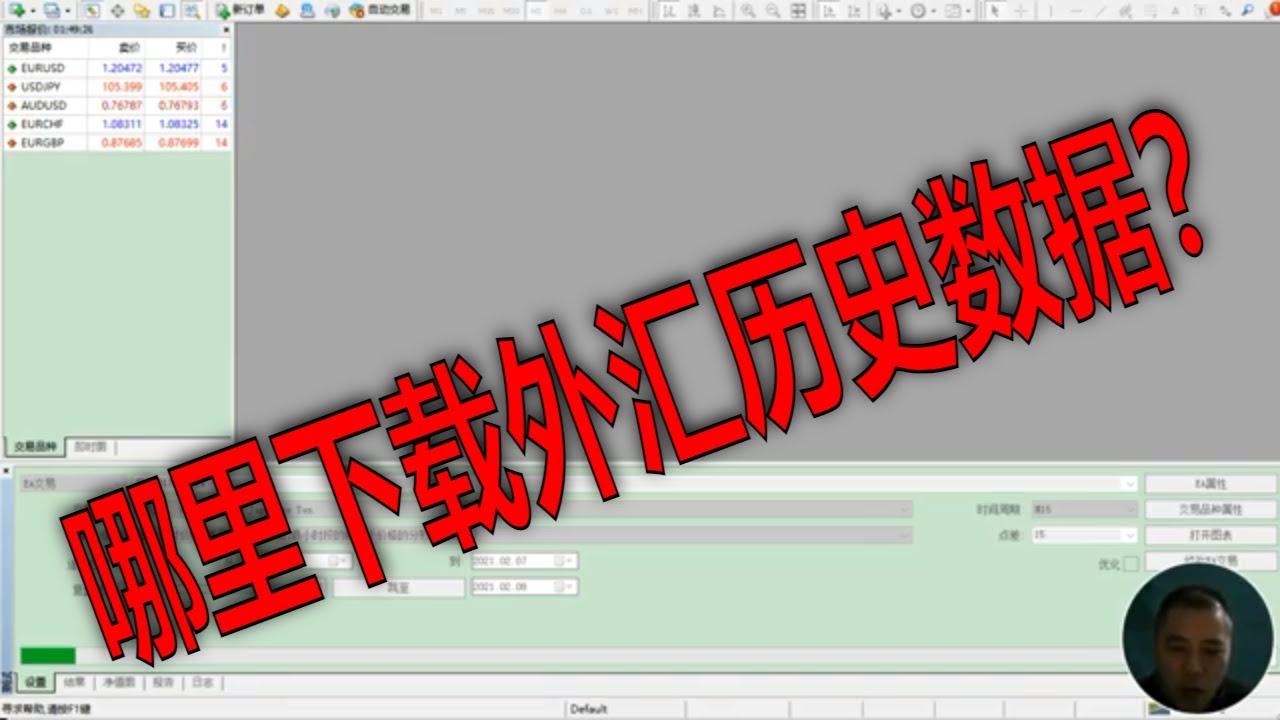Screen dimensions: 1280x720
Task: Switch to the 设置 tester tab
Action: 36,683
